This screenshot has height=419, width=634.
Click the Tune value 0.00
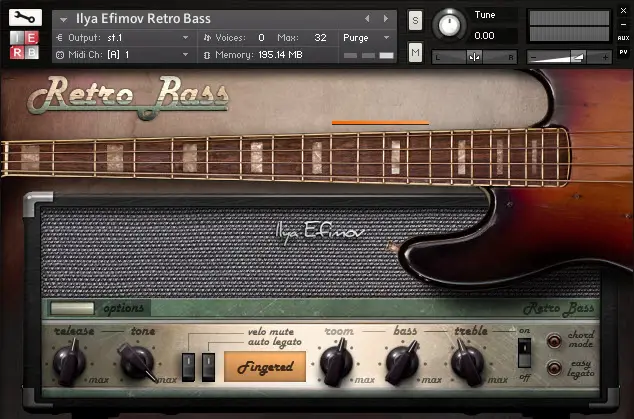(x=484, y=36)
